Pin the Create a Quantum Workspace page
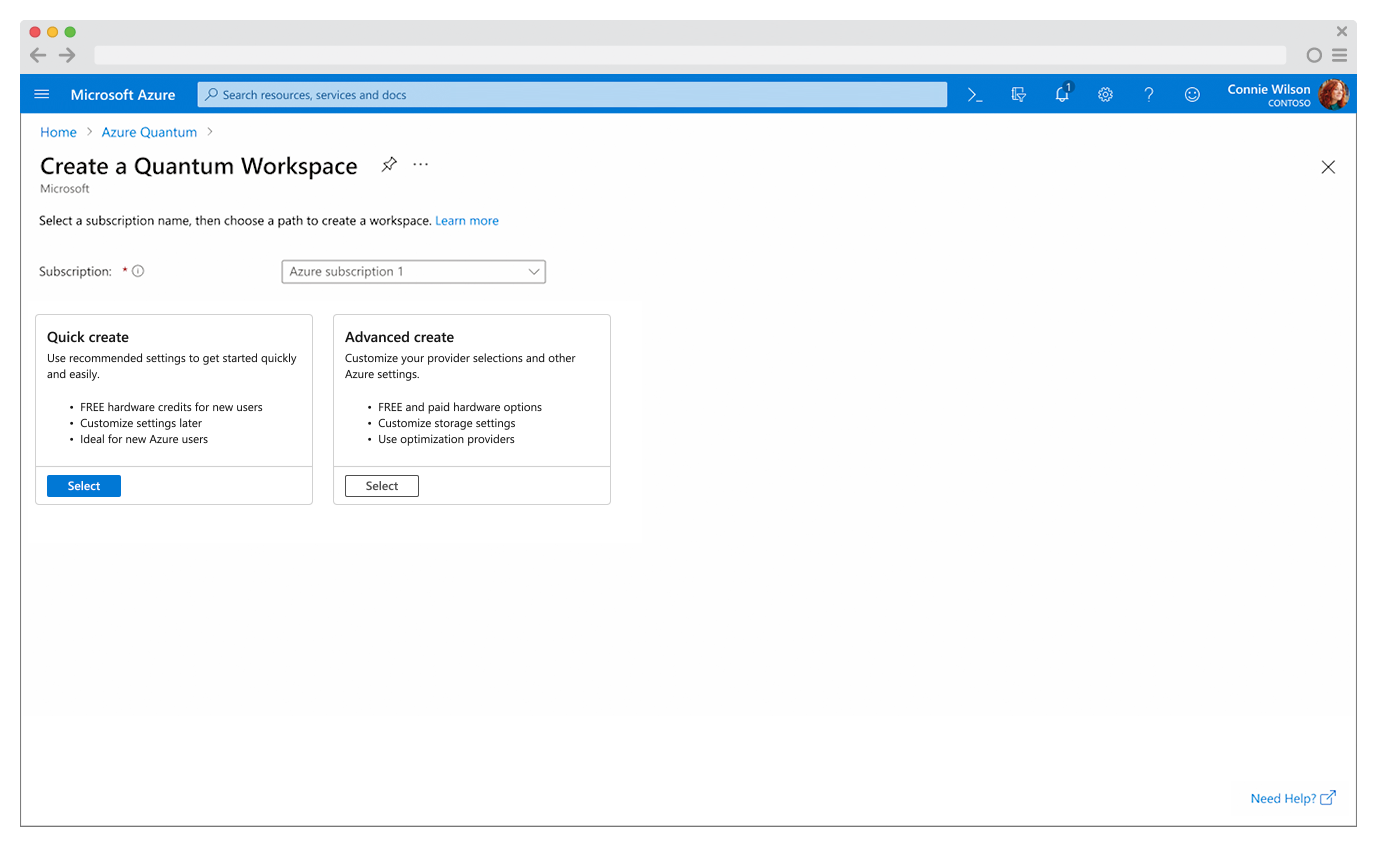 point(389,164)
